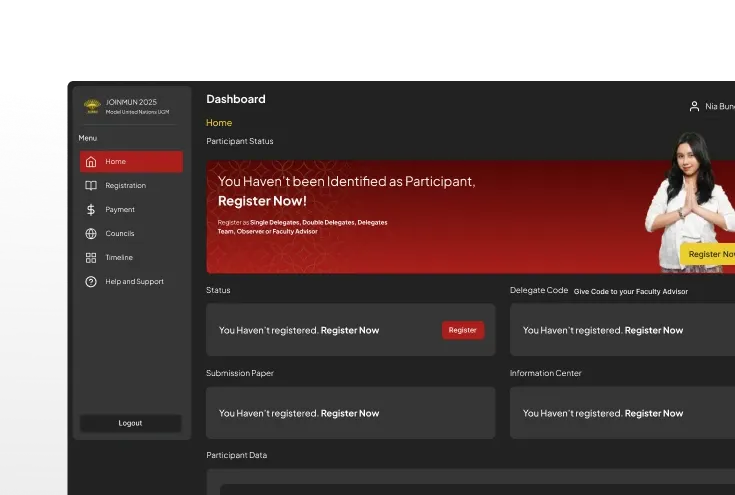This screenshot has width=735, height=495.
Task: Click the Help and Support question icon
Action: (91, 282)
